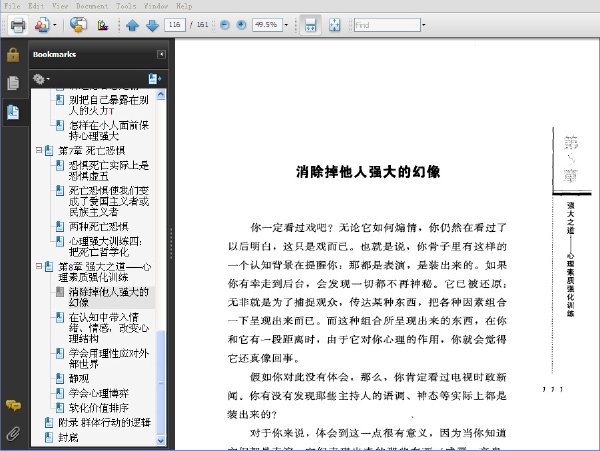600x451 pixels.
Task: Go to next page with down arrow
Action: (152, 26)
